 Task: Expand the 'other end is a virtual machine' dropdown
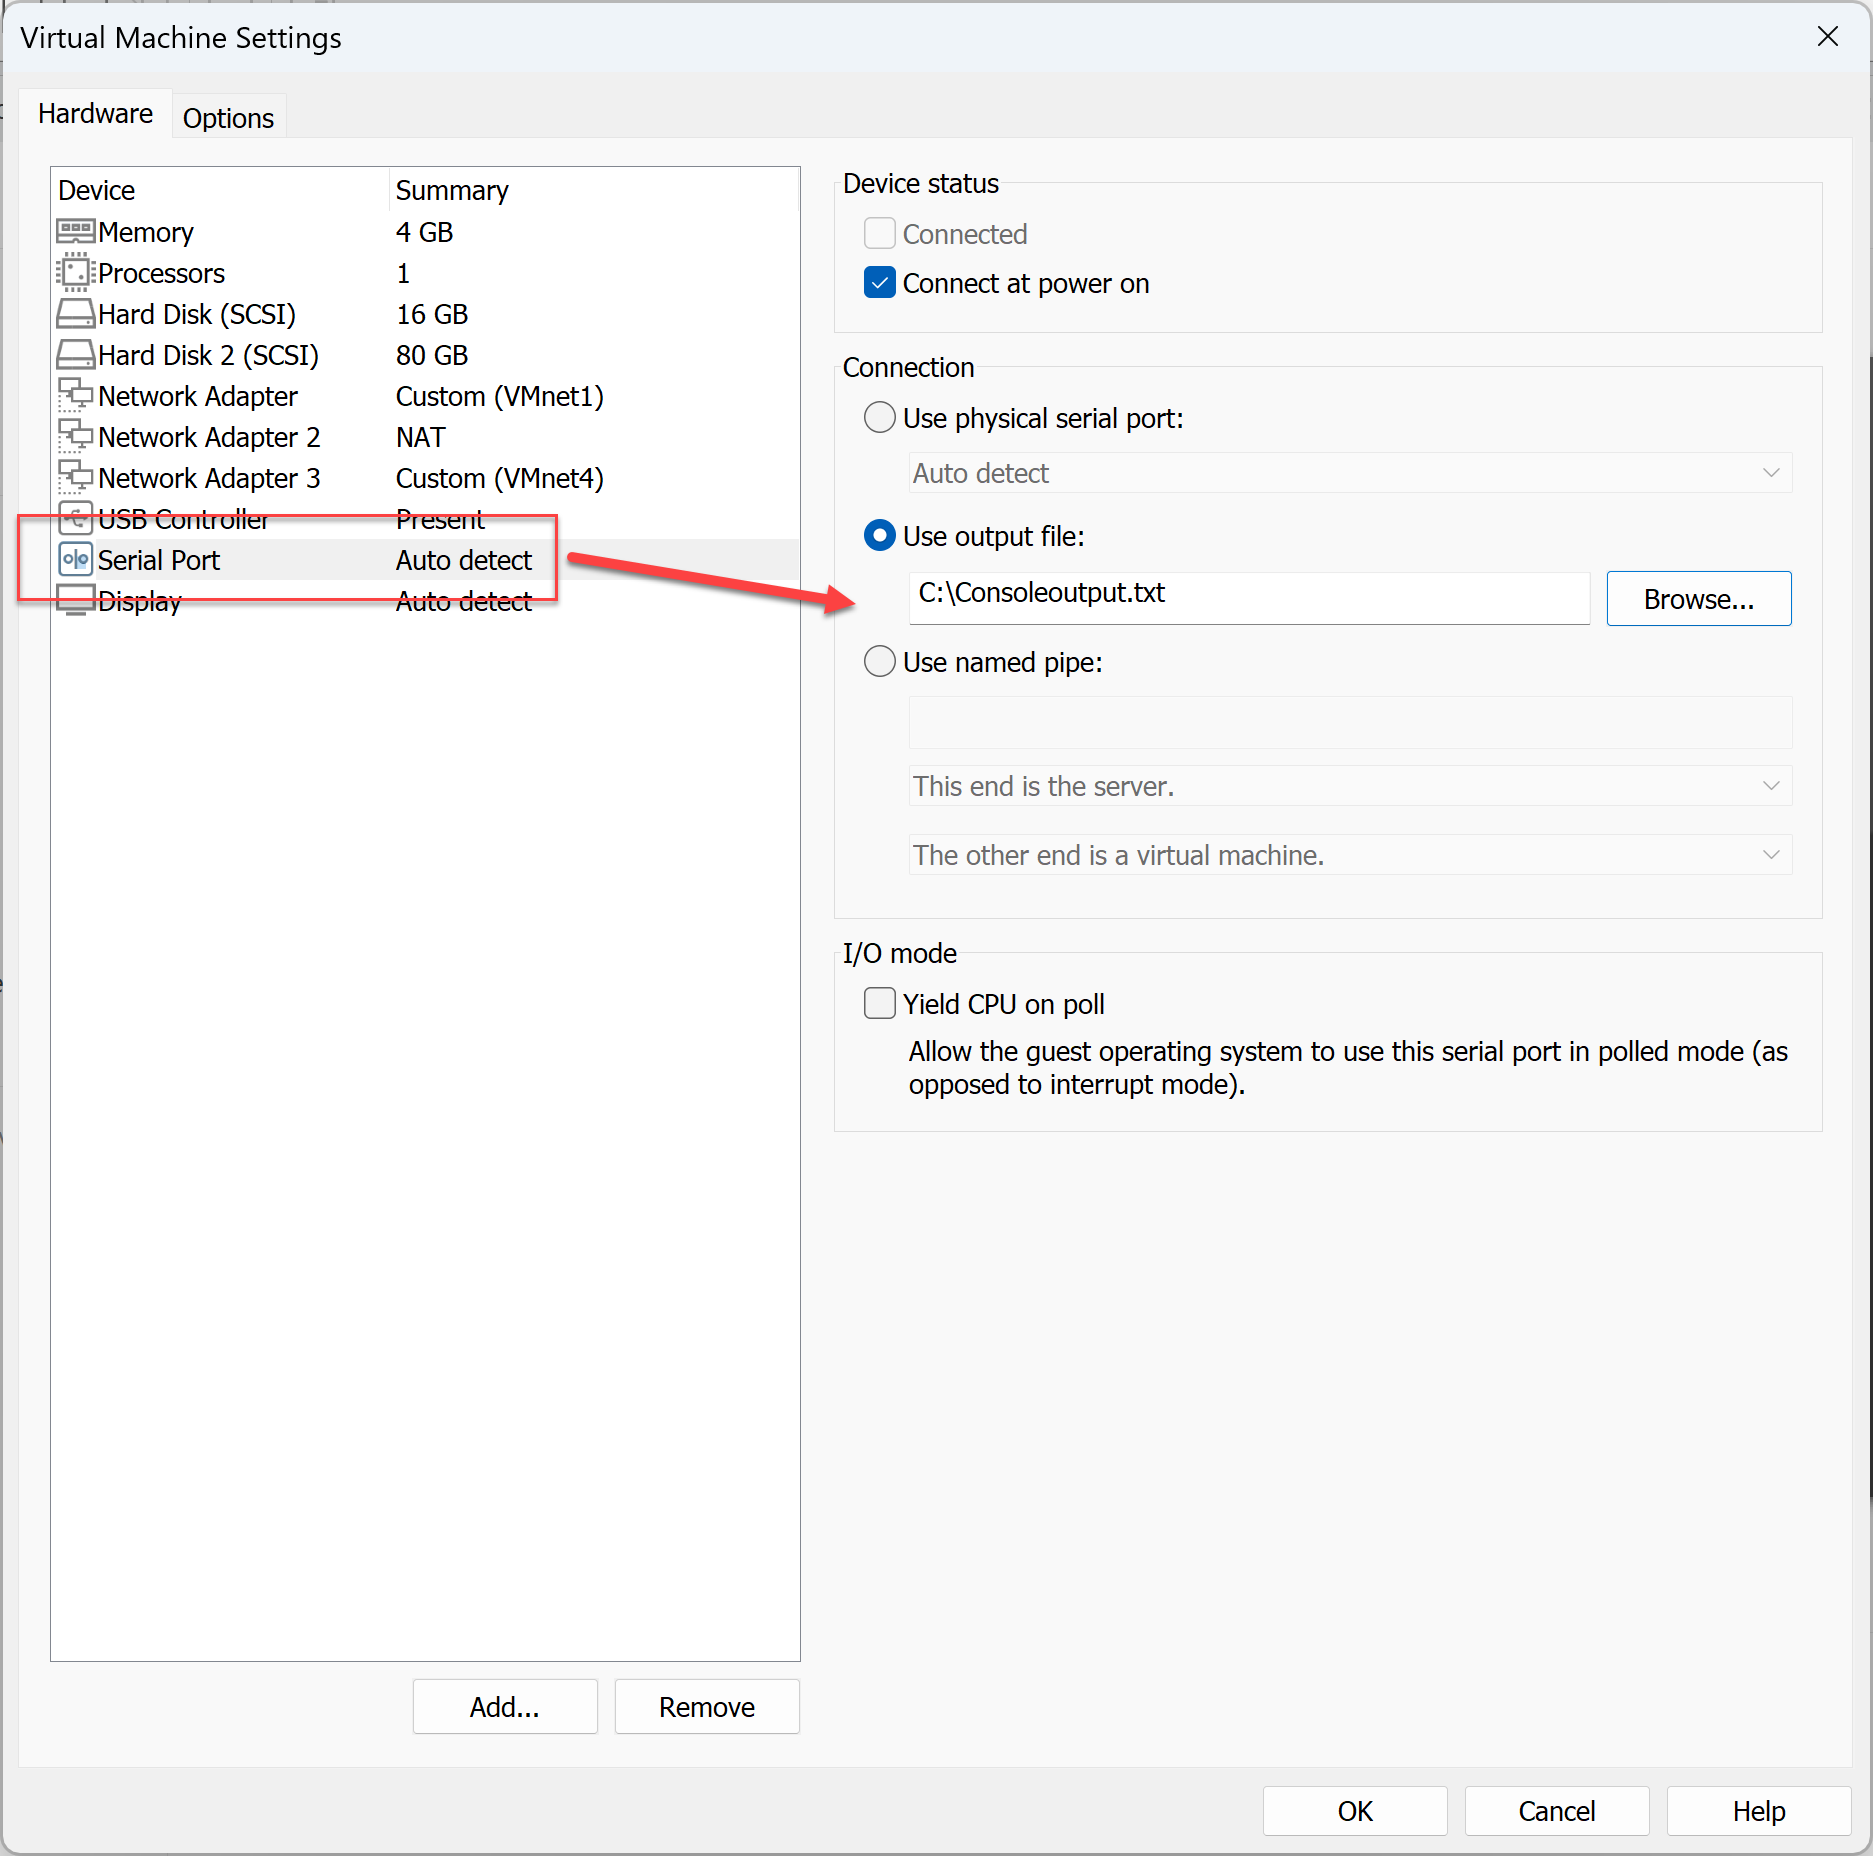(x=1770, y=855)
